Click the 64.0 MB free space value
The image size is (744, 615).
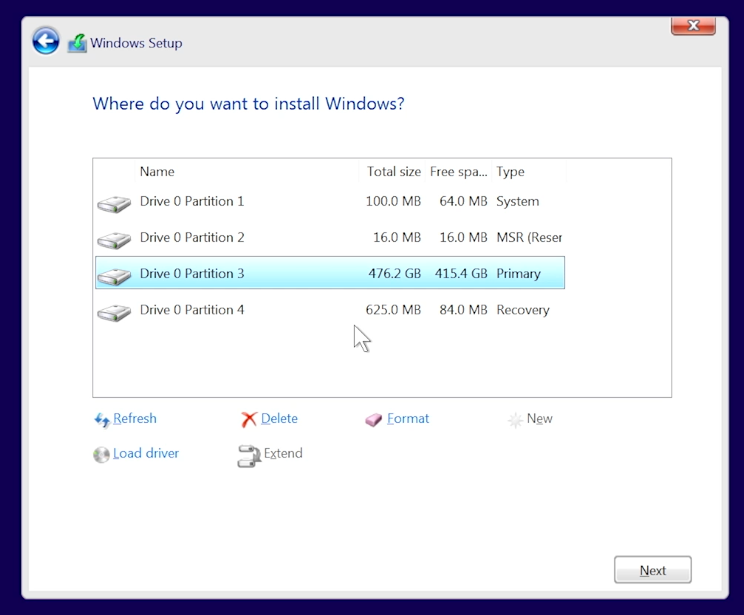[x=463, y=201]
